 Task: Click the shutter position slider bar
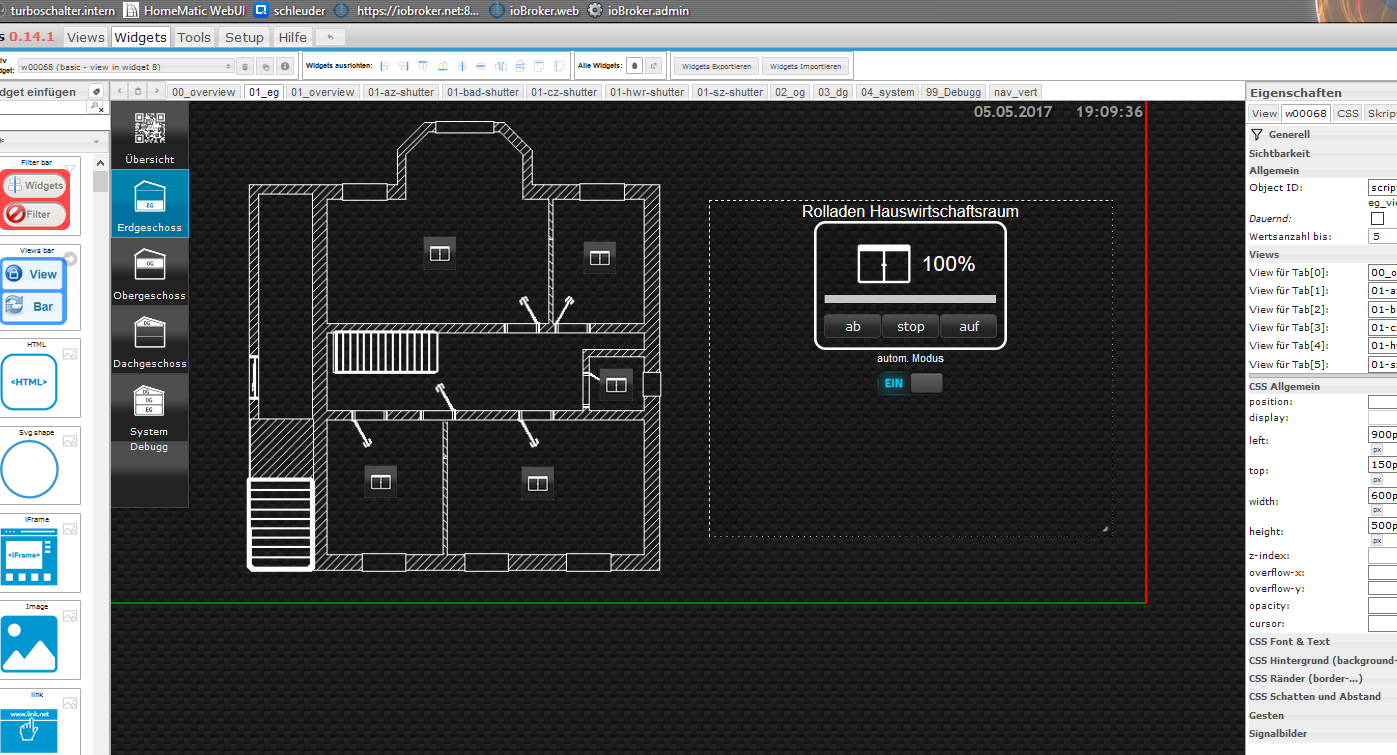[x=909, y=299]
